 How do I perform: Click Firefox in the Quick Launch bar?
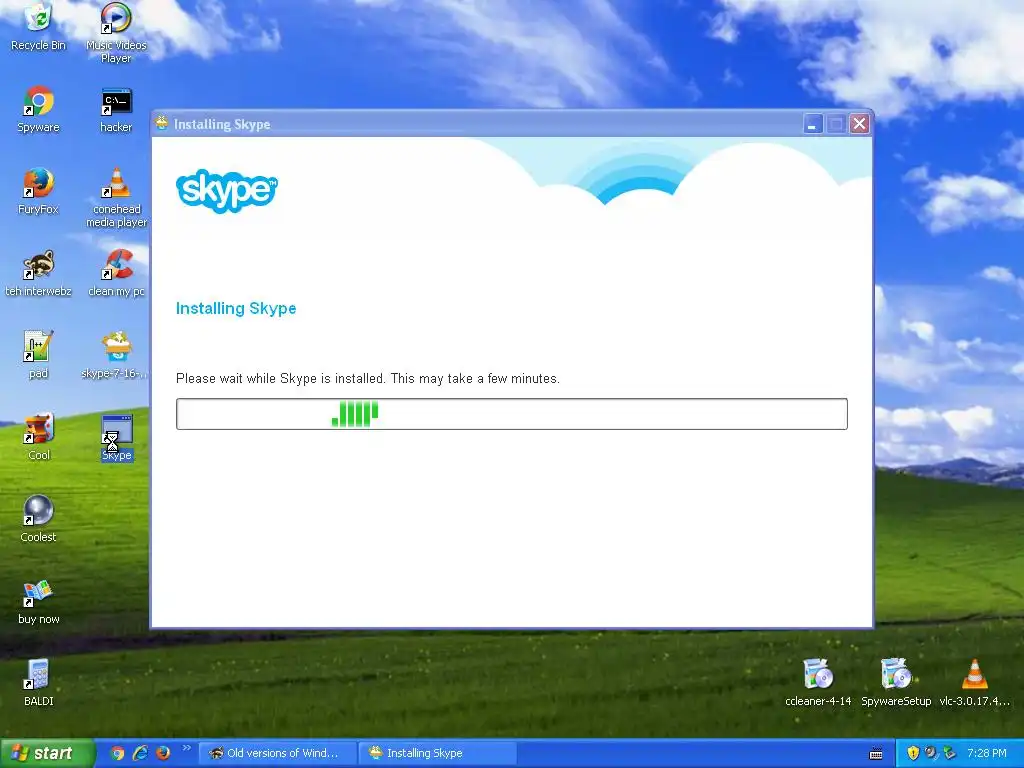pyautogui.click(x=163, y=753)
